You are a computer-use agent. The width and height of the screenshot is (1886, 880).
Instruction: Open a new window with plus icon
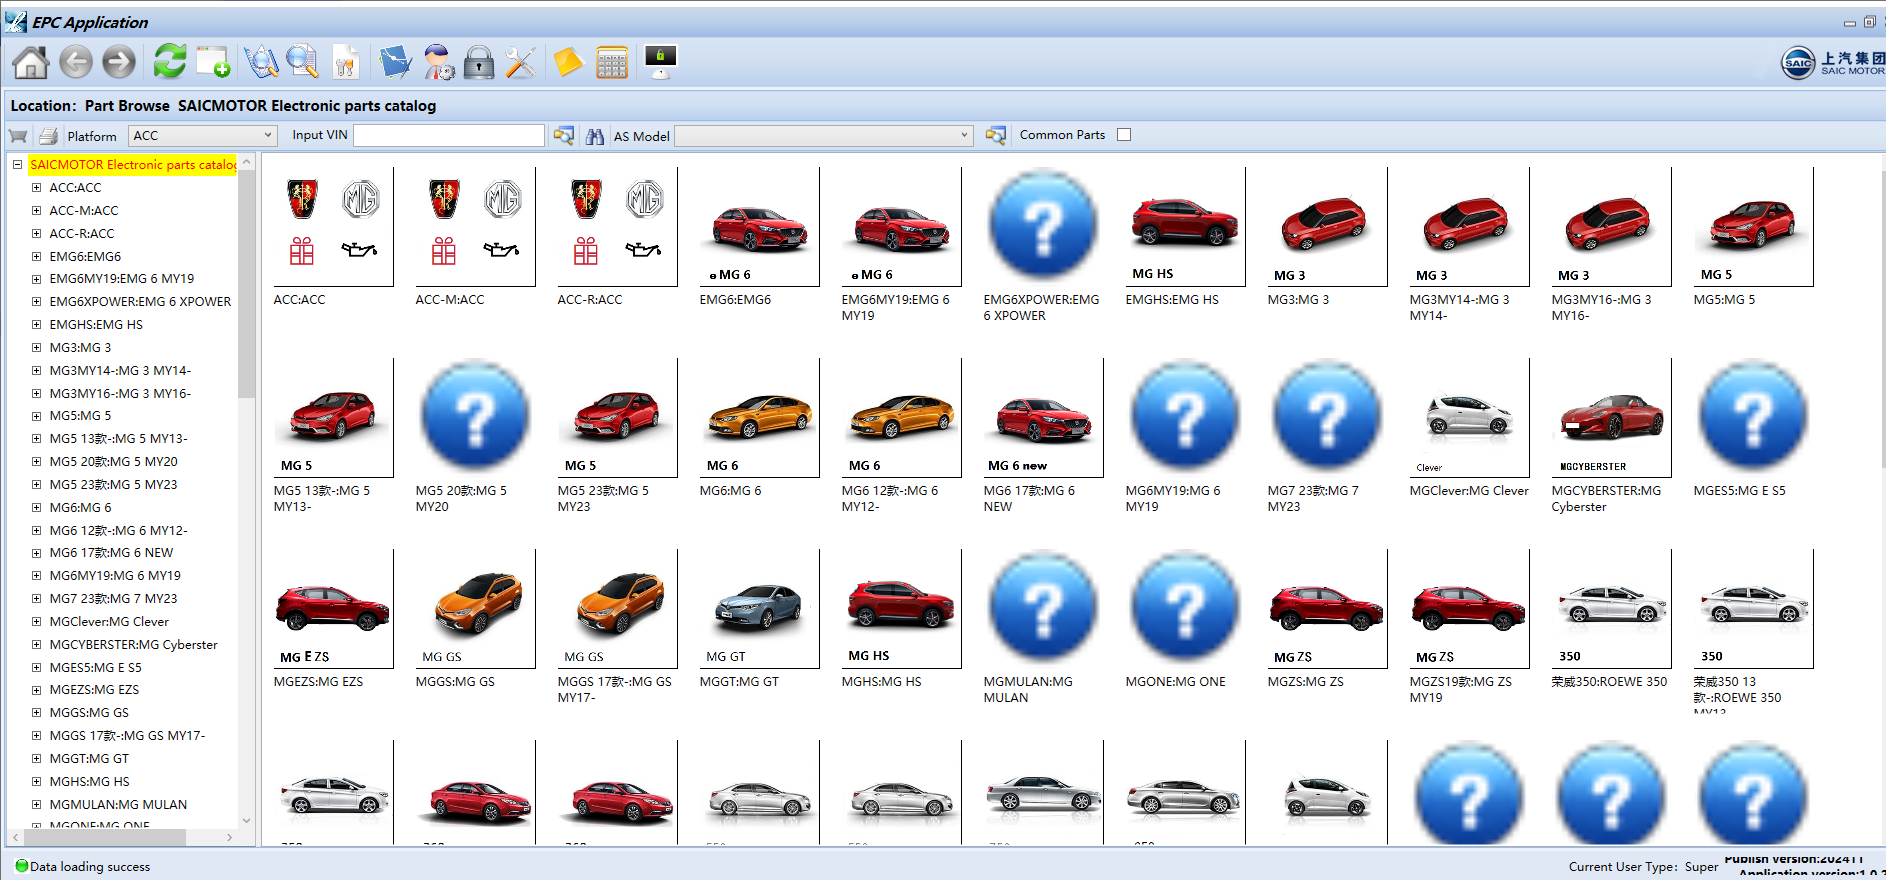(213, 62)
